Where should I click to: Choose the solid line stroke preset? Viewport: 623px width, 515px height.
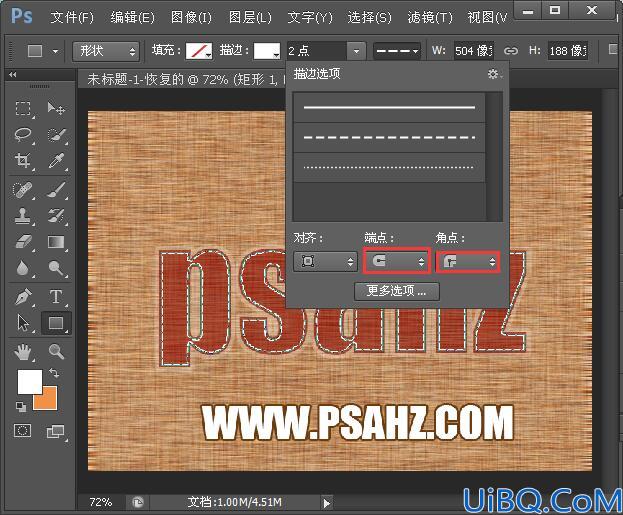click(389, 107)
